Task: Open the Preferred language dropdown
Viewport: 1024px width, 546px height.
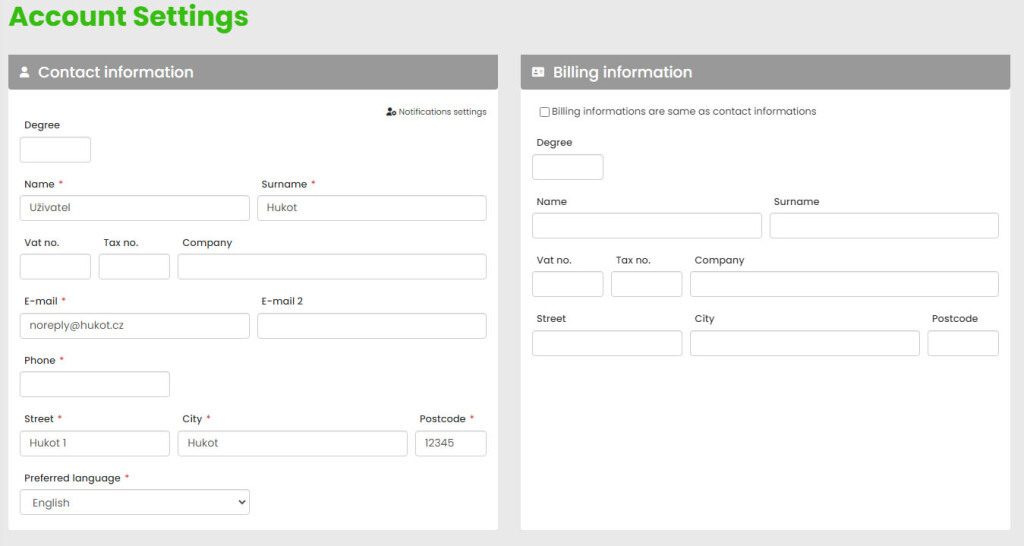Action: pos(134,502)
